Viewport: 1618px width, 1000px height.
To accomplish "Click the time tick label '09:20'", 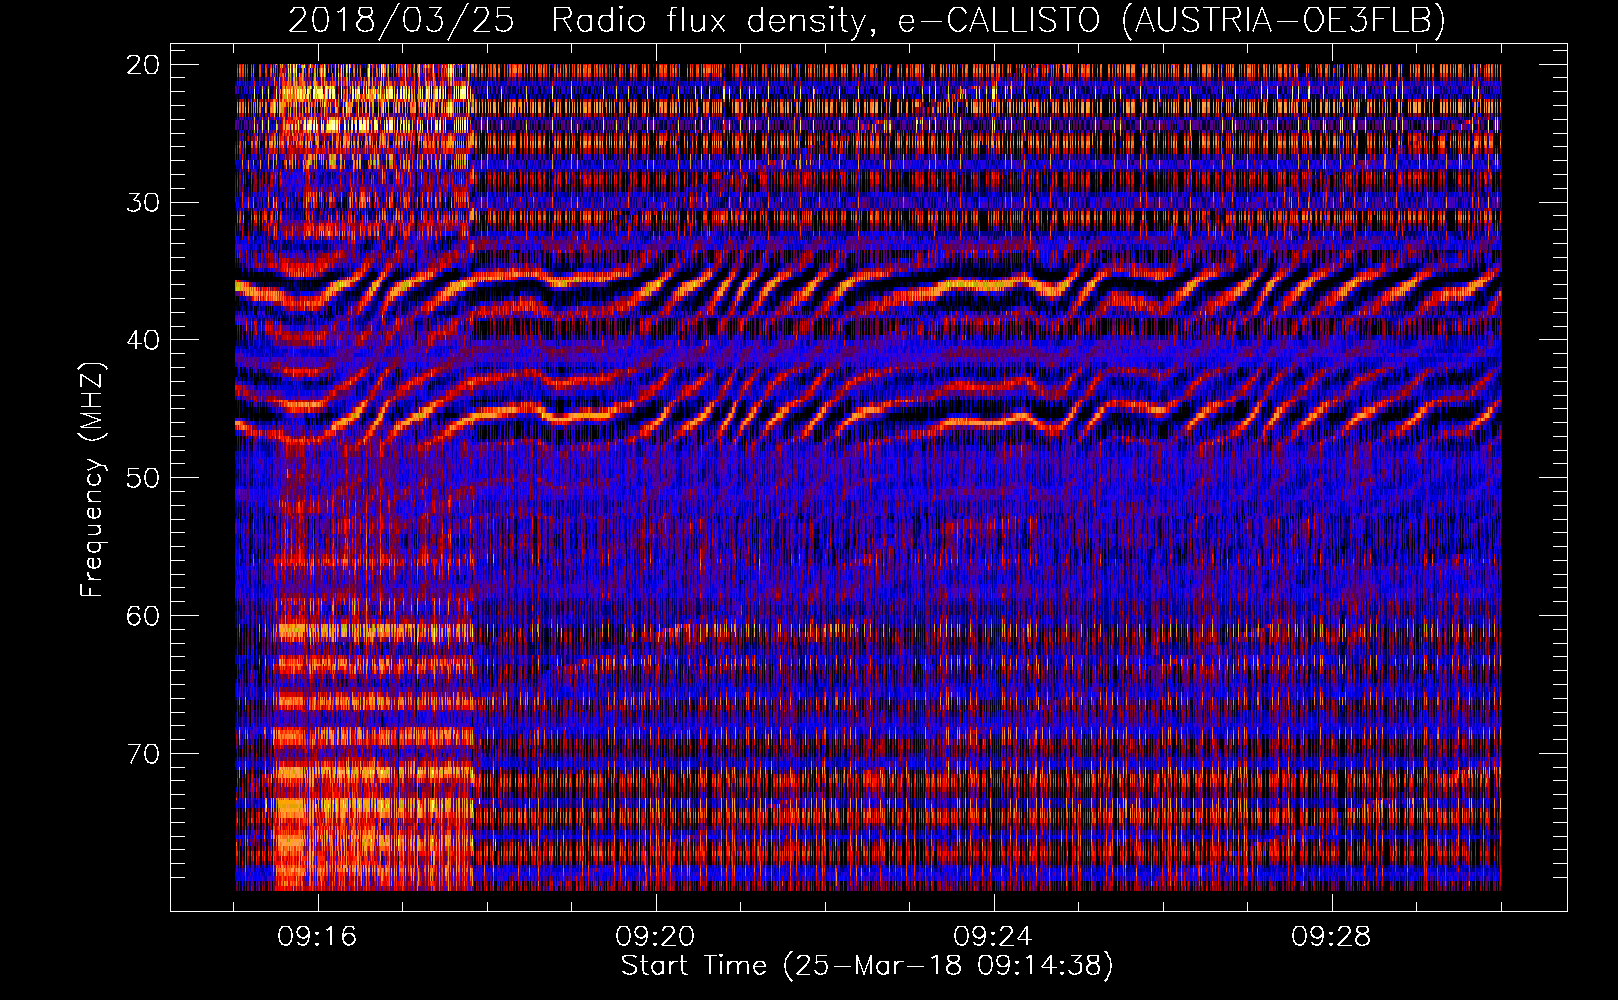I will coord(656,937).
